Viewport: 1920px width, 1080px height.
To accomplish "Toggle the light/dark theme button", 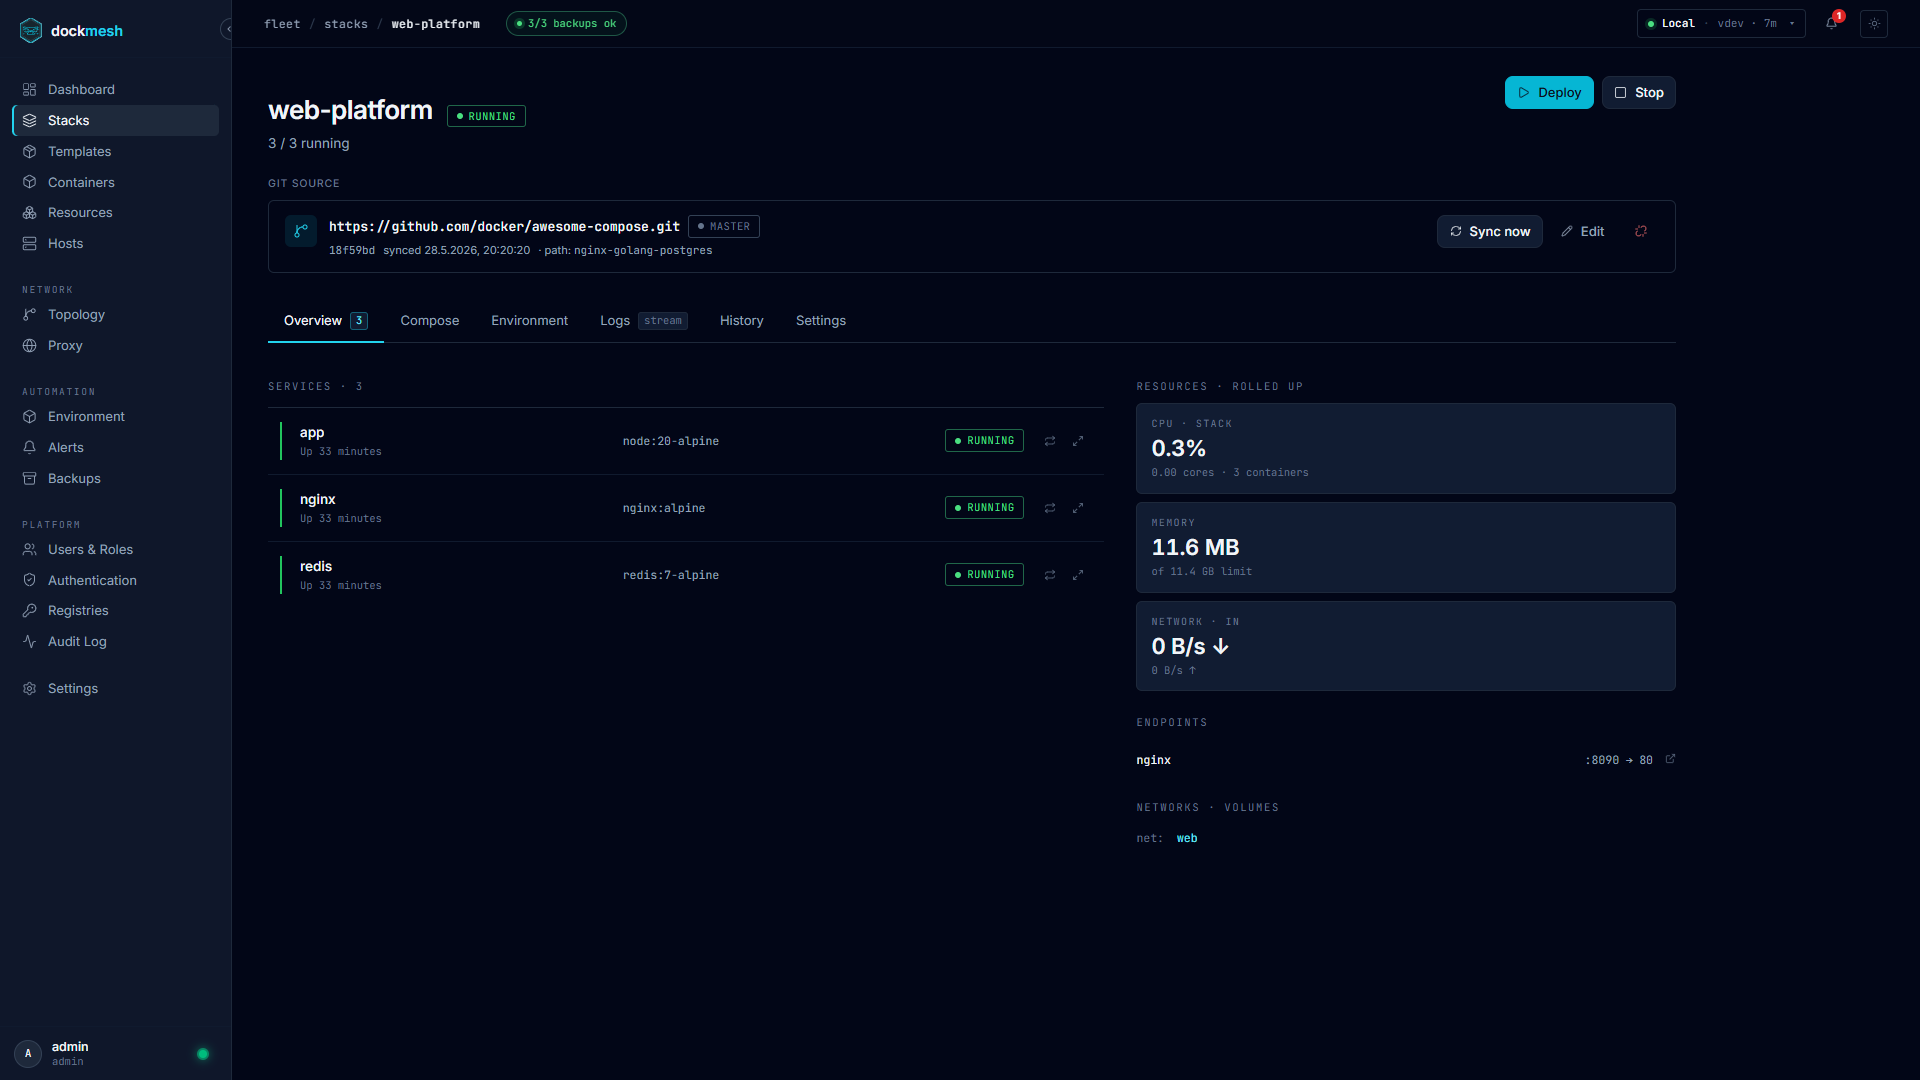I will click(1874, 23).
